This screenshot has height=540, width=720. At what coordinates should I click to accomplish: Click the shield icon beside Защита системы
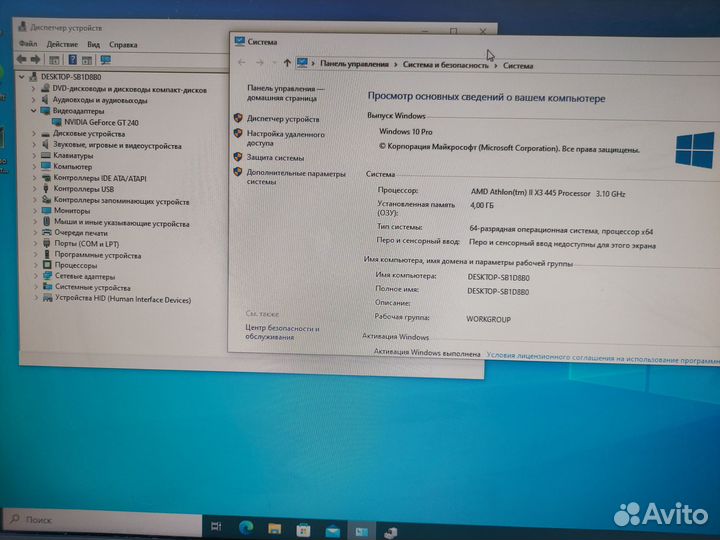coord(238,157)
